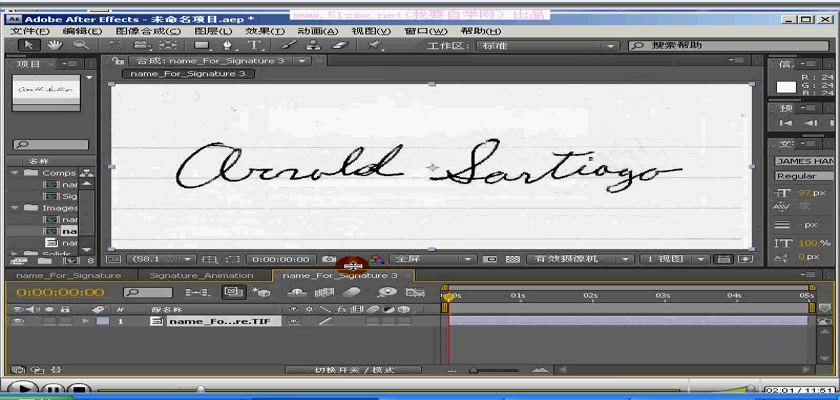Select the Selection arrow tool

tap(29, 46)
